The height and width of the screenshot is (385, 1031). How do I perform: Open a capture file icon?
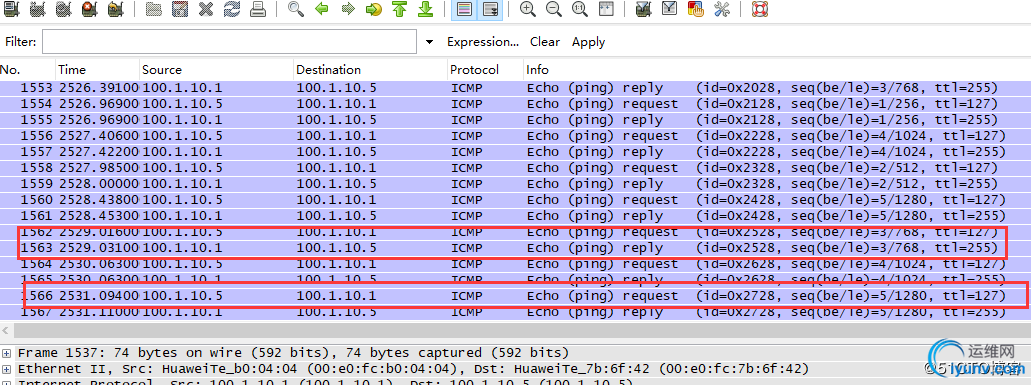pos(154,9)
